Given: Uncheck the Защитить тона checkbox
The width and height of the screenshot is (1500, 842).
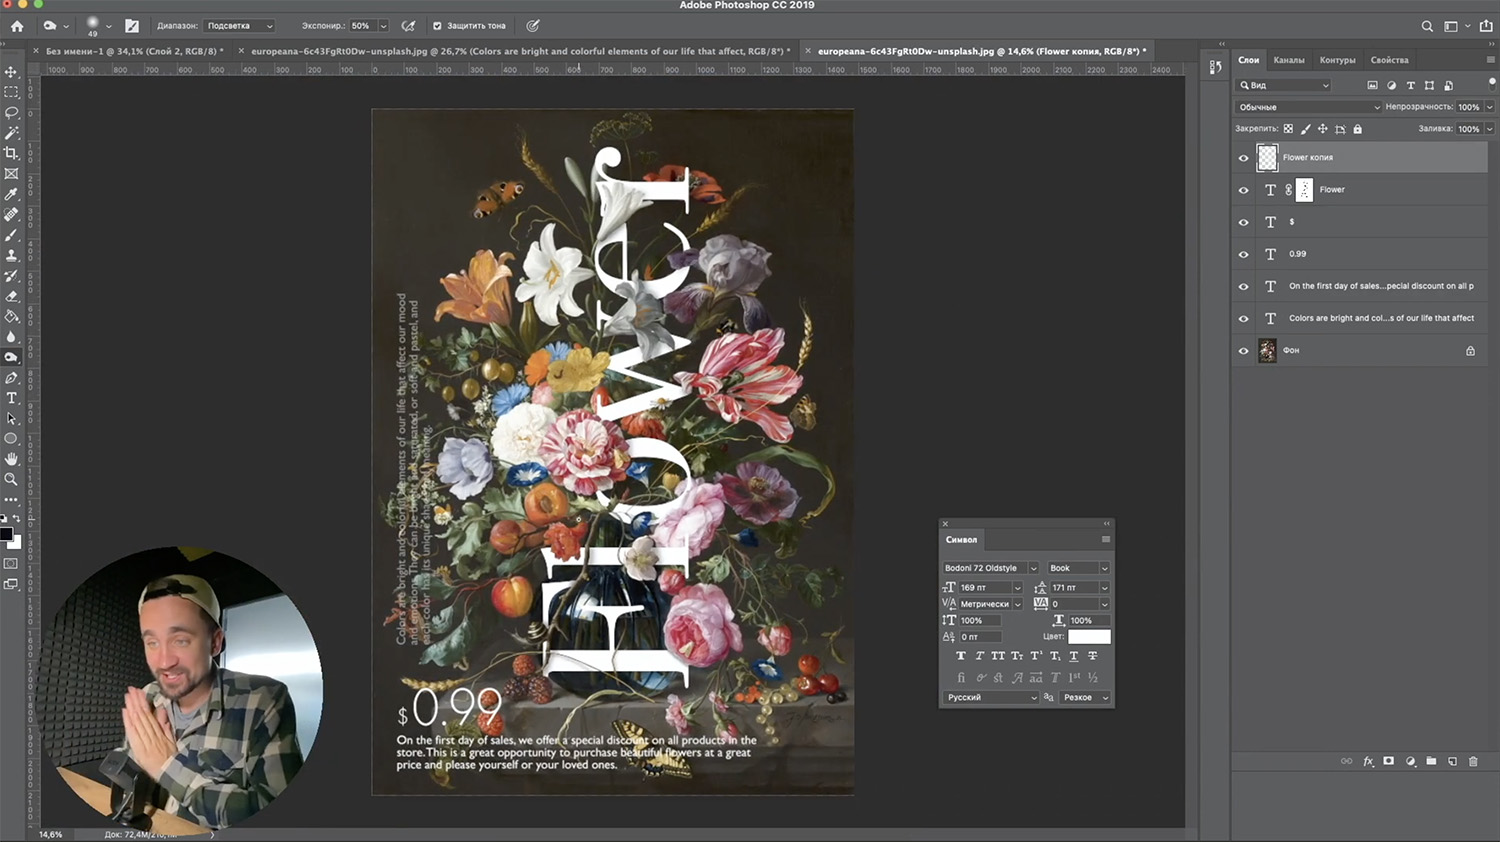Looking at the screenshot, I should (437, 26).
